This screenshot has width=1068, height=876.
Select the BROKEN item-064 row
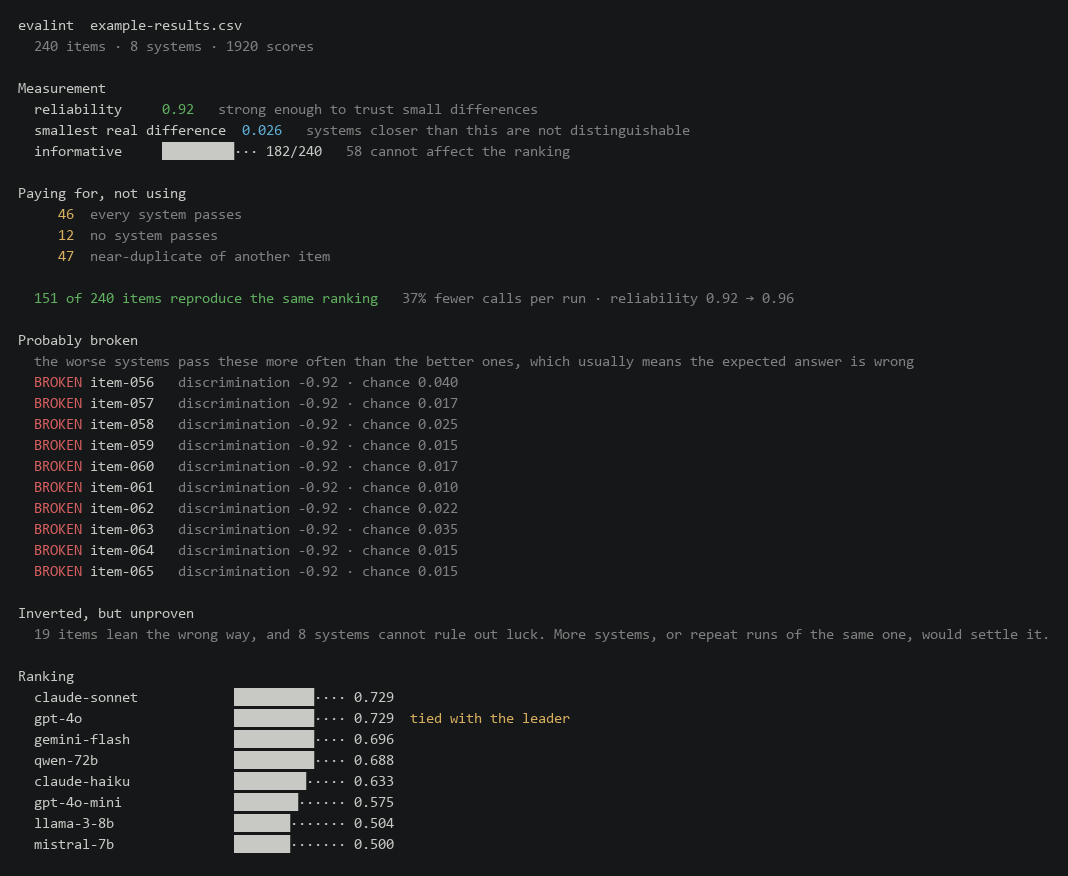coord(246,550)
